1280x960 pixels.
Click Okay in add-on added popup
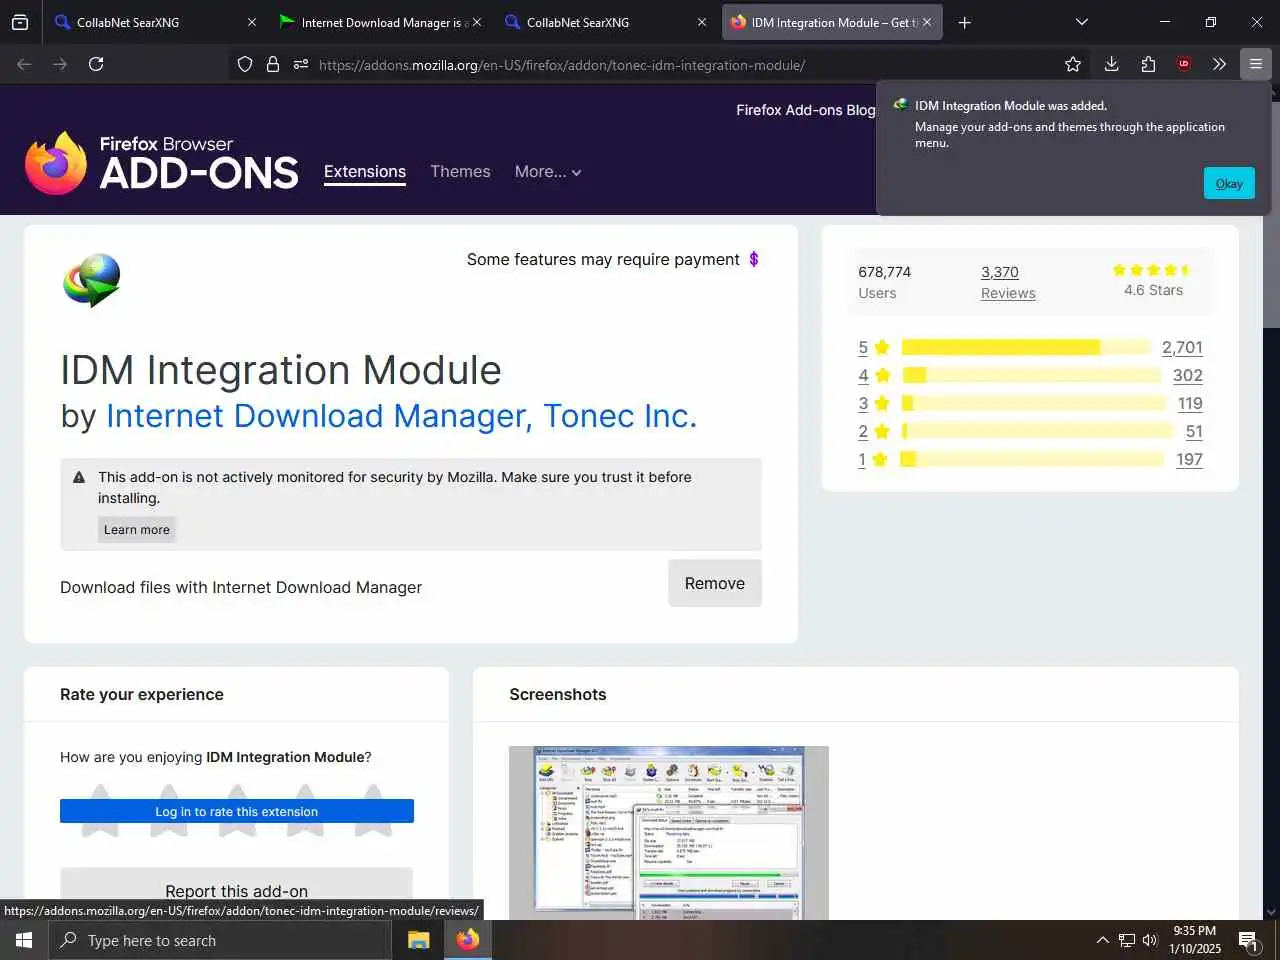[x=1229, y=183]
